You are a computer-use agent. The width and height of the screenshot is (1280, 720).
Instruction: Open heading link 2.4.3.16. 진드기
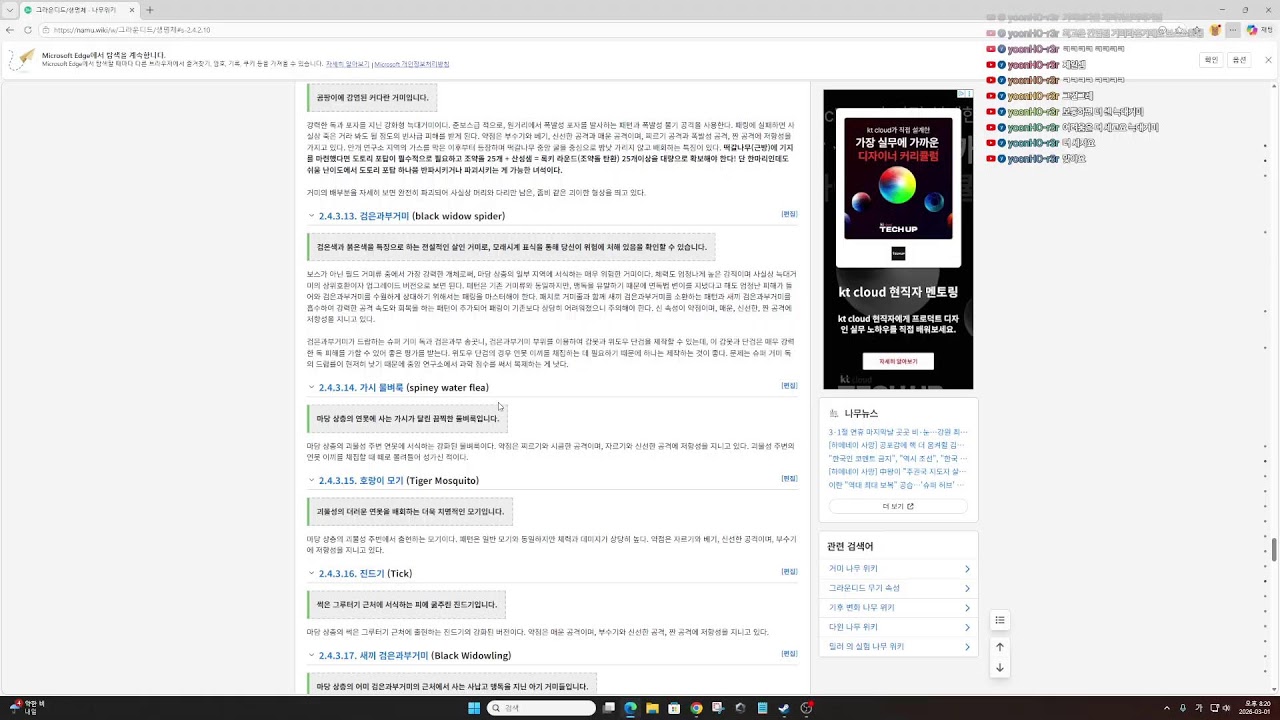point(351,573)
